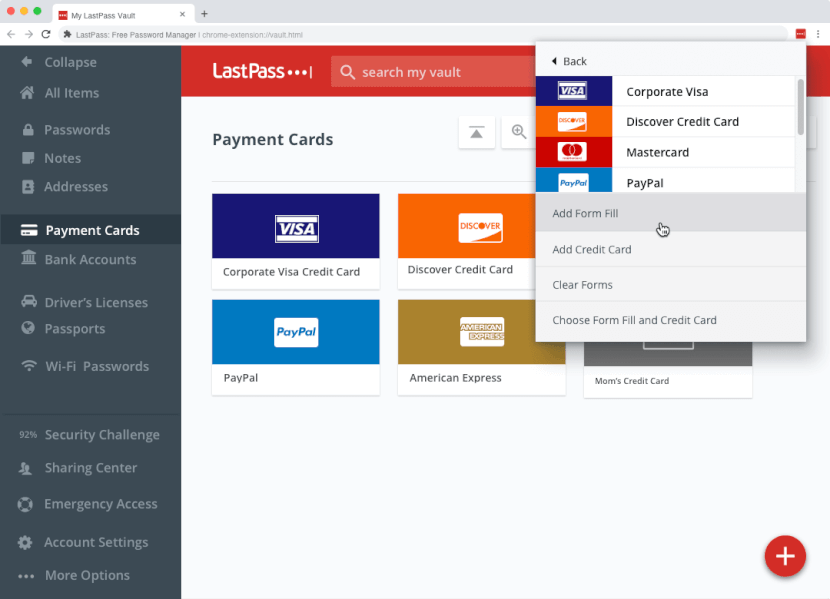
Task: Choose Add Form Fill menu entry
Action: pos(671,213)
